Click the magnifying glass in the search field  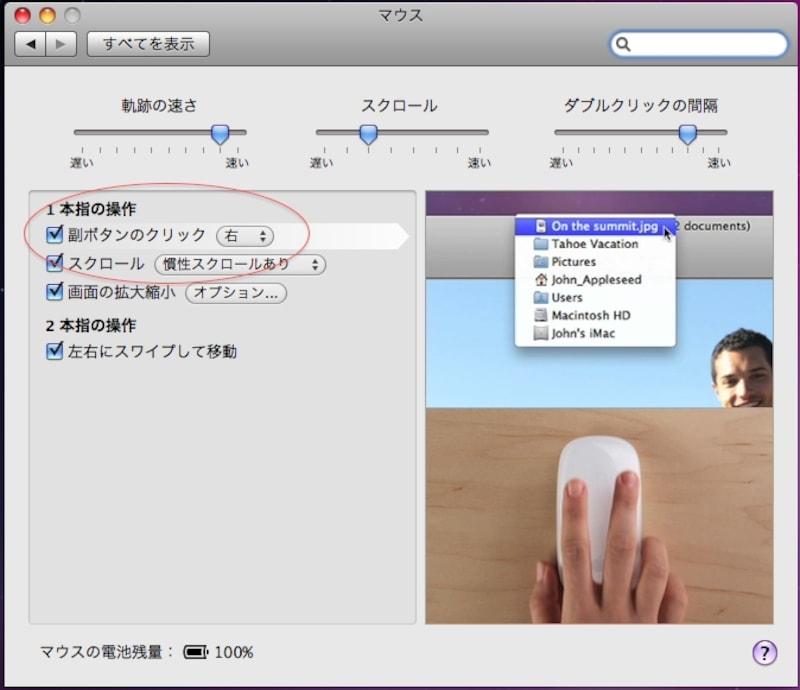coord(625,44)
